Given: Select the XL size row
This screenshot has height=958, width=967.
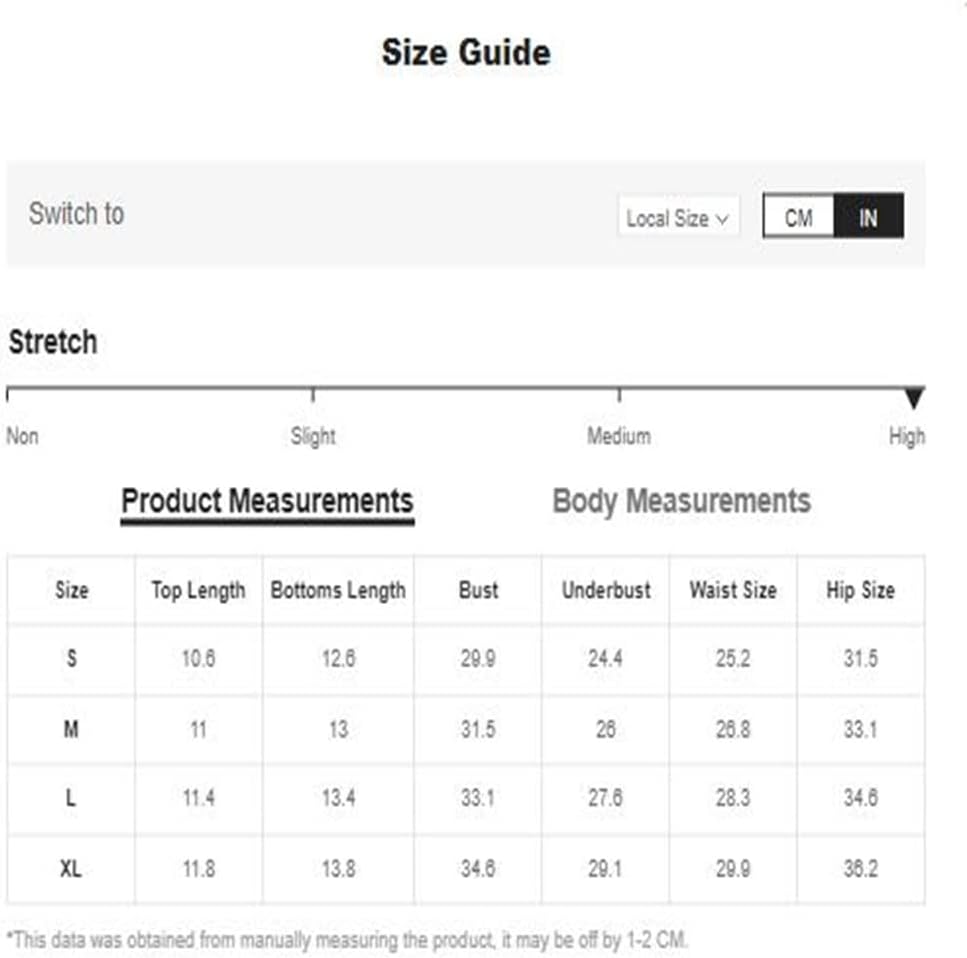Looking at the screenshot, I should 466,869.
